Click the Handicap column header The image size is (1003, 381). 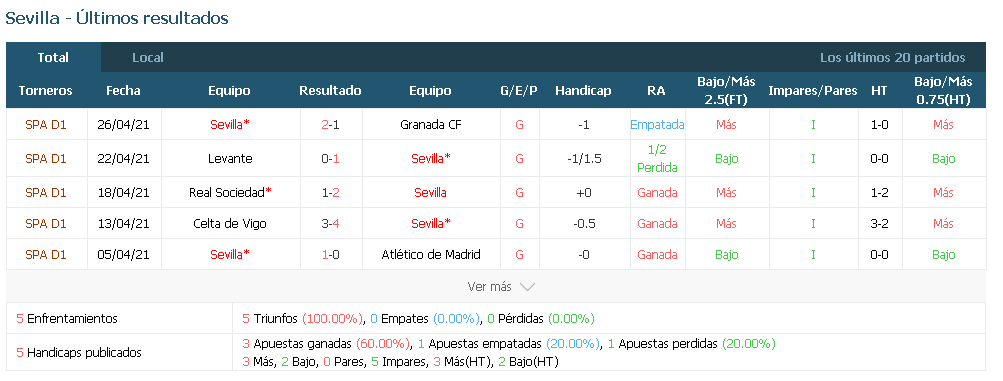click(x=583, y=91)
